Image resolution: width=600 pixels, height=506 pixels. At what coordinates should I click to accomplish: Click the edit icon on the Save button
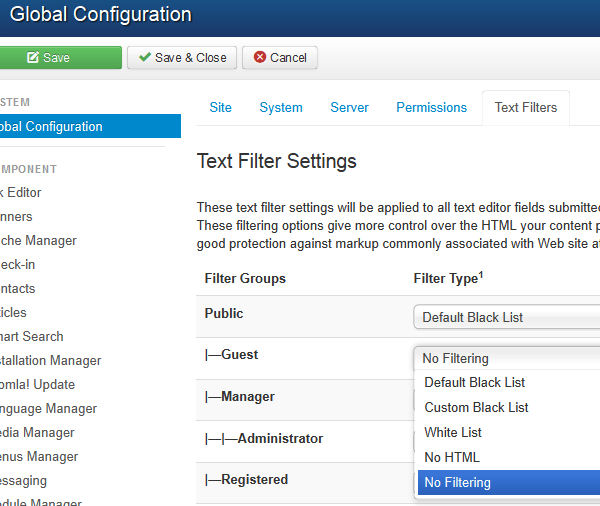tap(33, 58)
